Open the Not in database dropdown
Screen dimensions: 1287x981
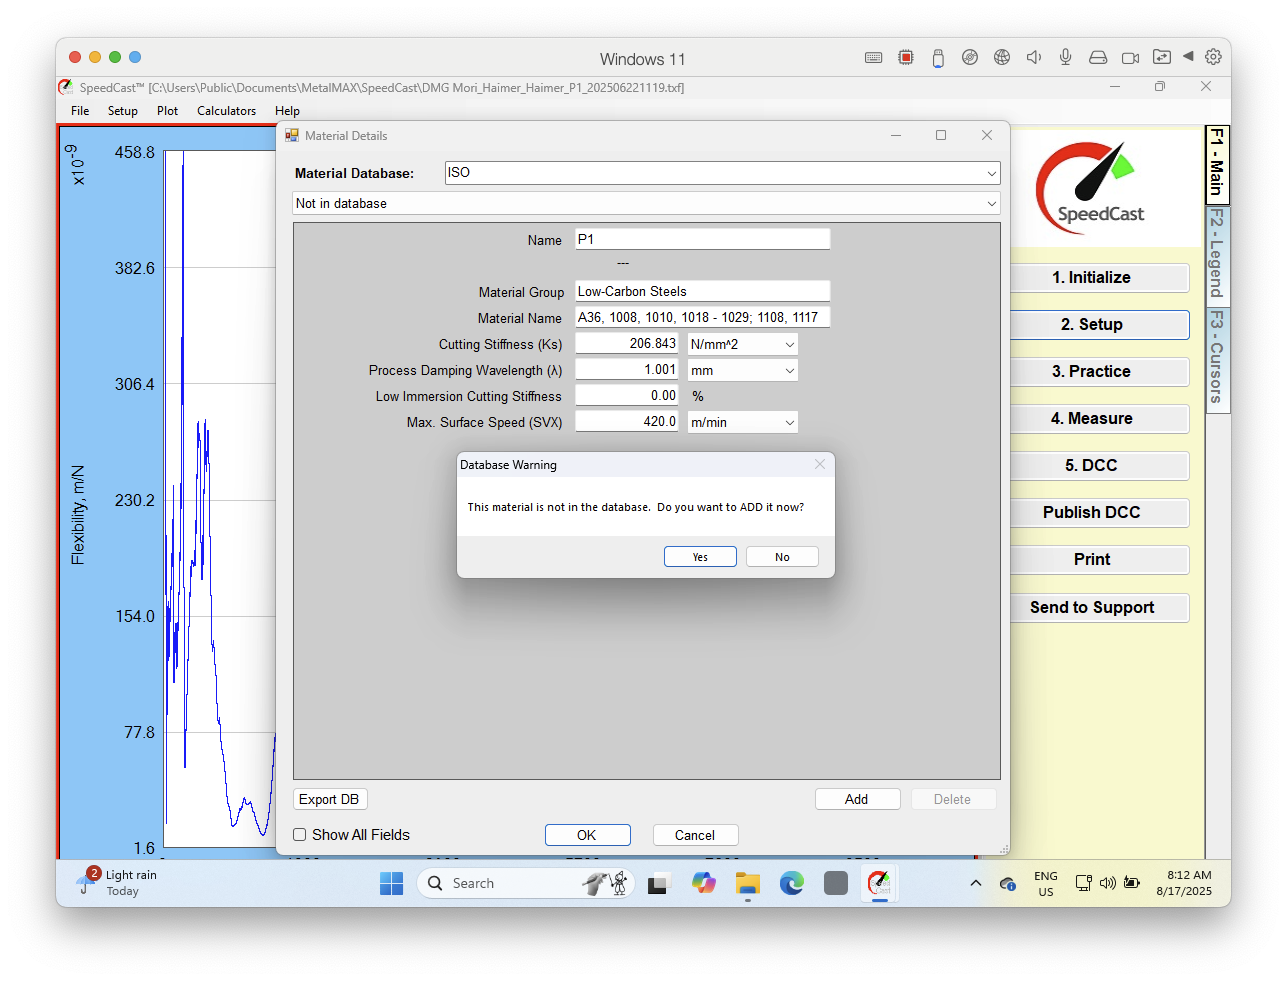pos(646,203)
